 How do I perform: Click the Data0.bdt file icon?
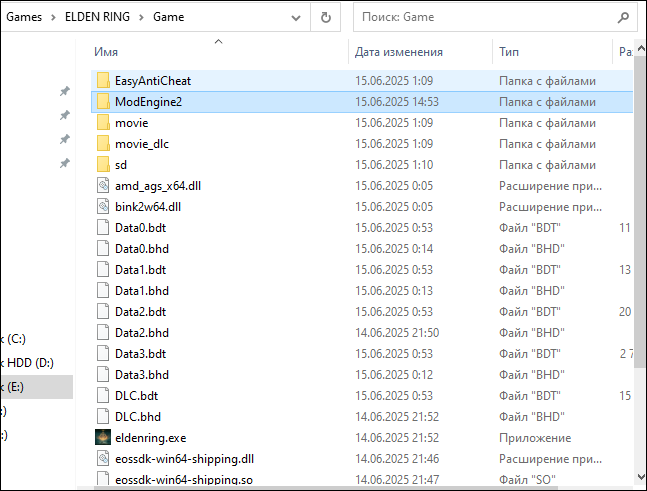[103, 228]
